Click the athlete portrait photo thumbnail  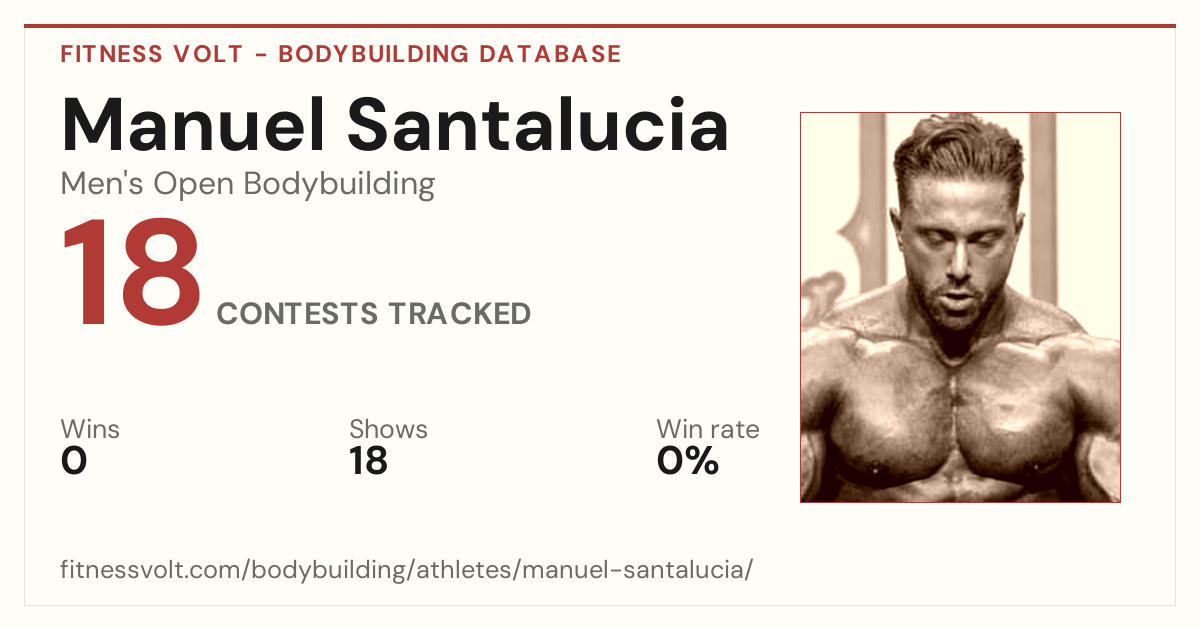(960, 307)
